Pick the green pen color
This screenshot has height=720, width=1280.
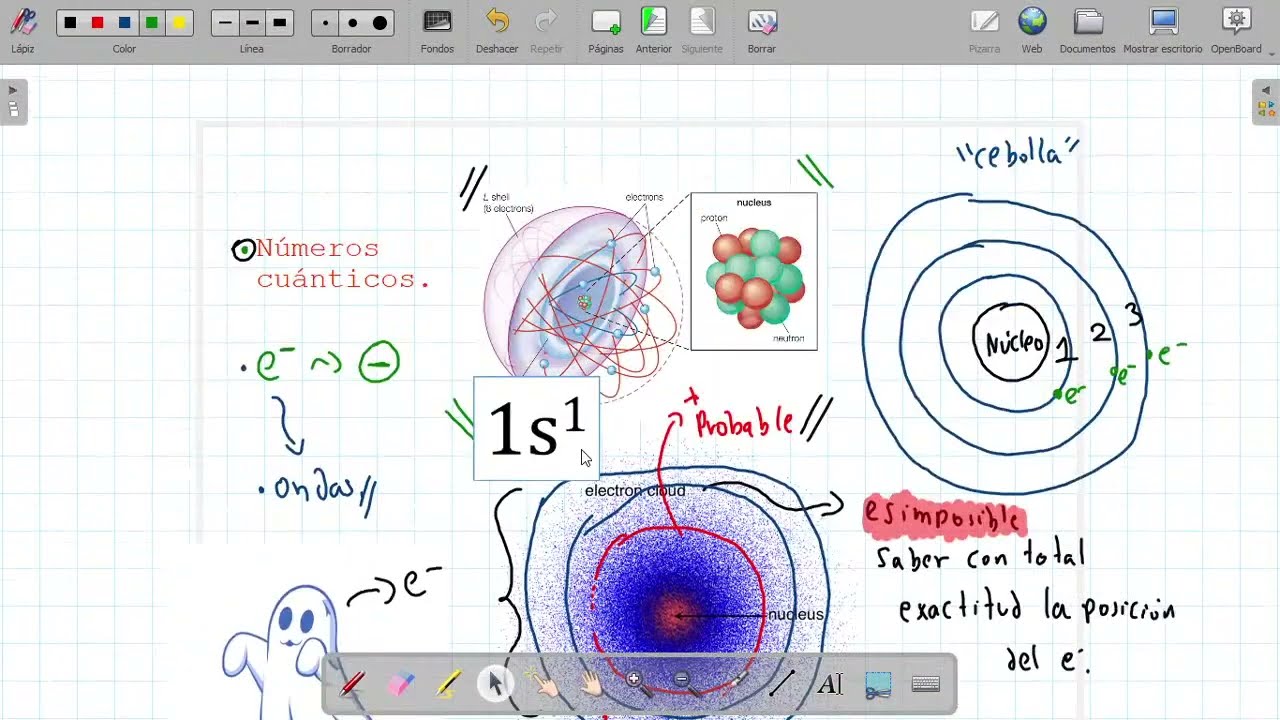pos(151,22)
